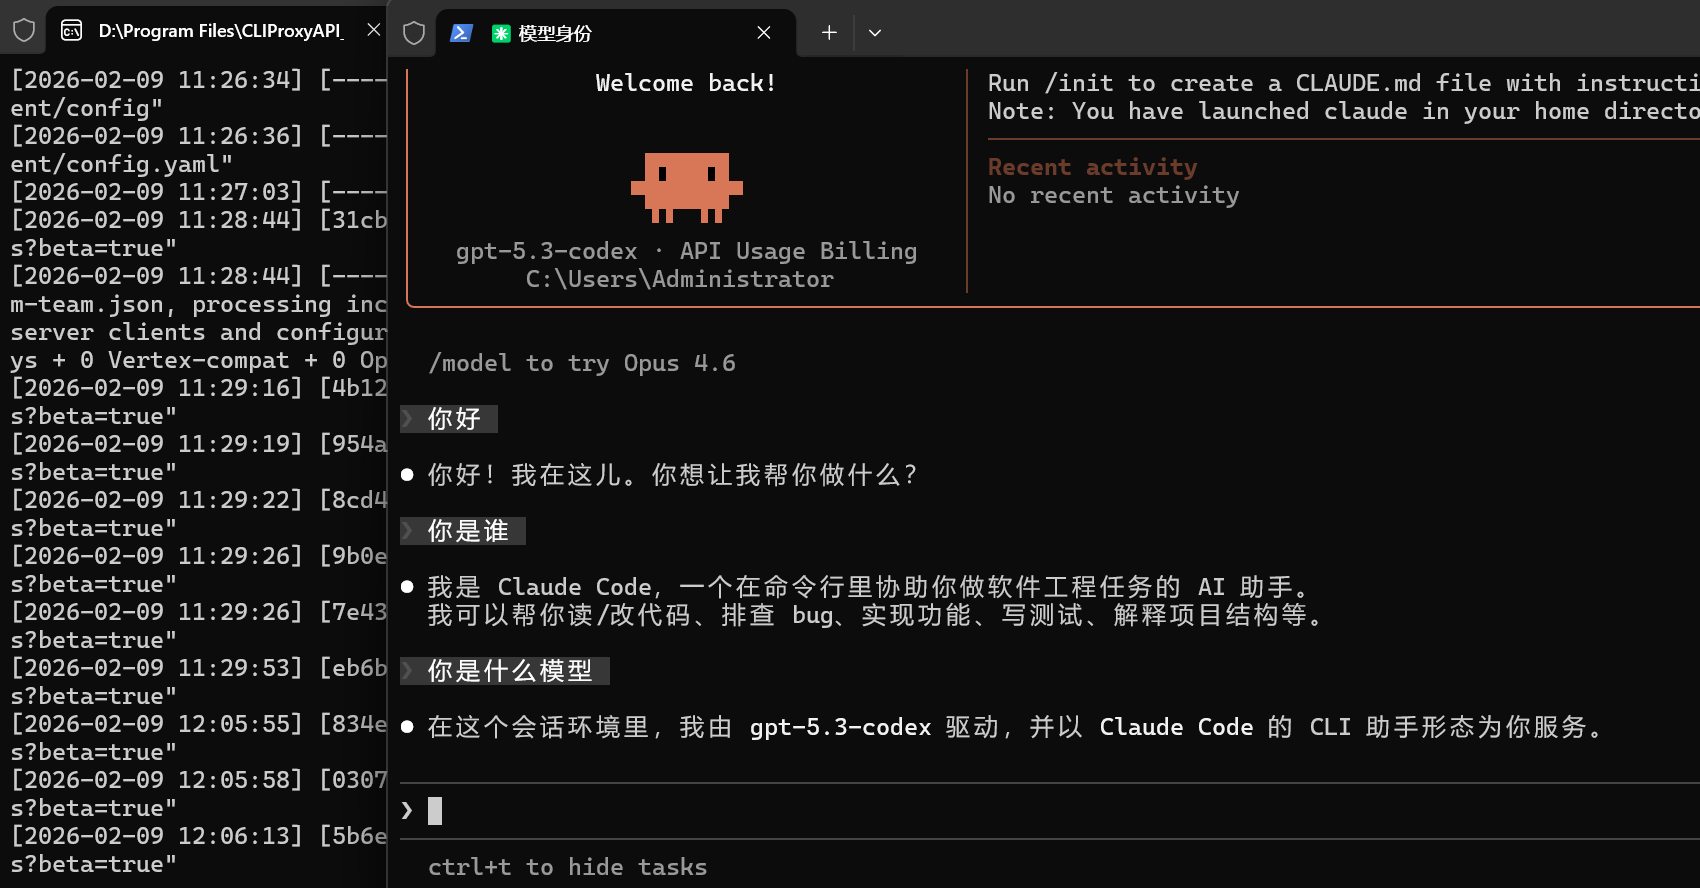Close the 模型身份 tab

pos(764,33)
